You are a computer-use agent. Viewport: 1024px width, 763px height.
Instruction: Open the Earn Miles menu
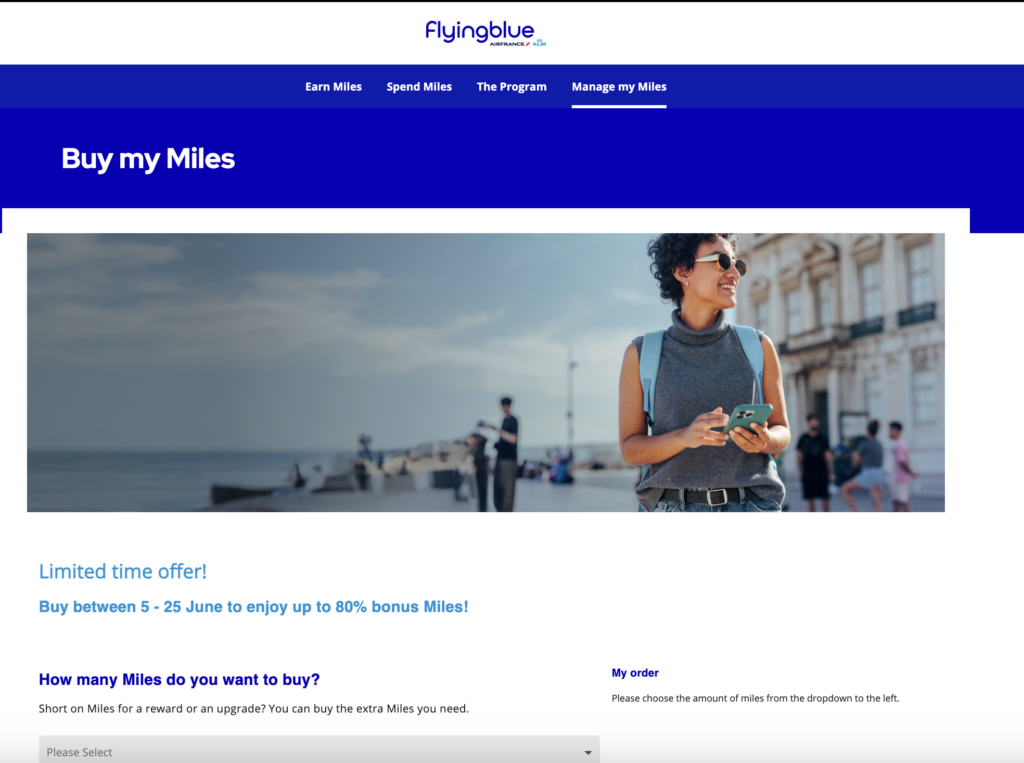333,87
